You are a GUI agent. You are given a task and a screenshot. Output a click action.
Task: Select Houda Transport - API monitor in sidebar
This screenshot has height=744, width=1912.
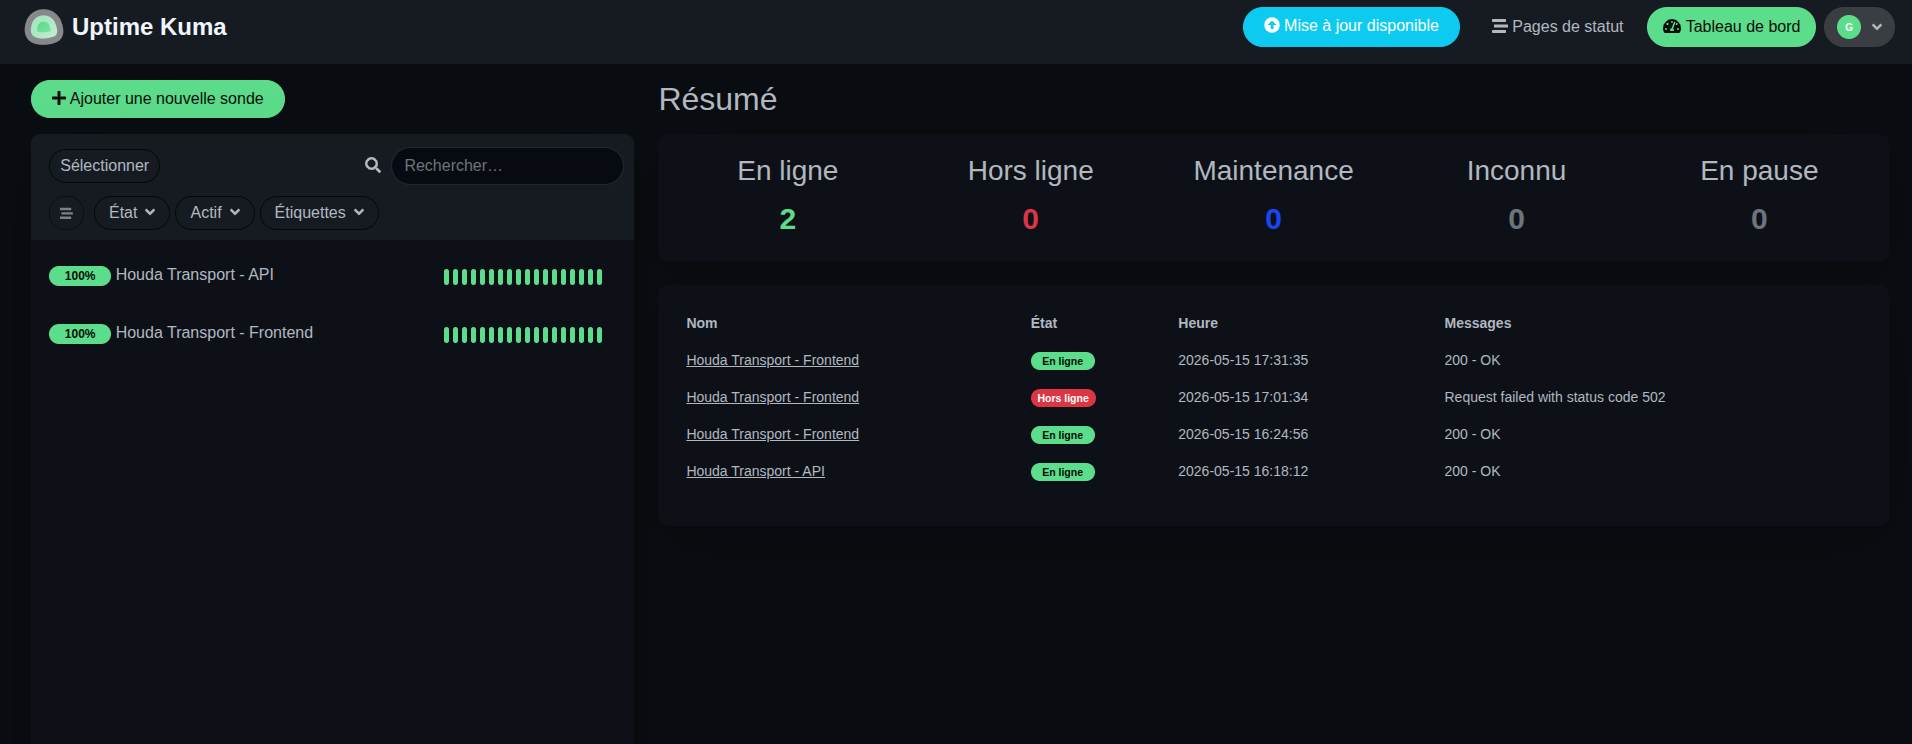pos(331,275)
